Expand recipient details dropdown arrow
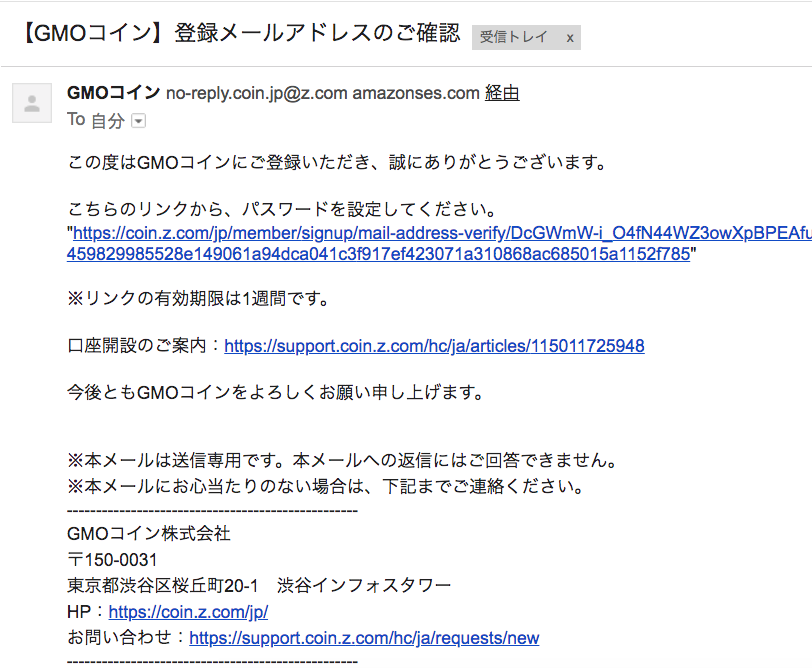 (x=138, y=121)
